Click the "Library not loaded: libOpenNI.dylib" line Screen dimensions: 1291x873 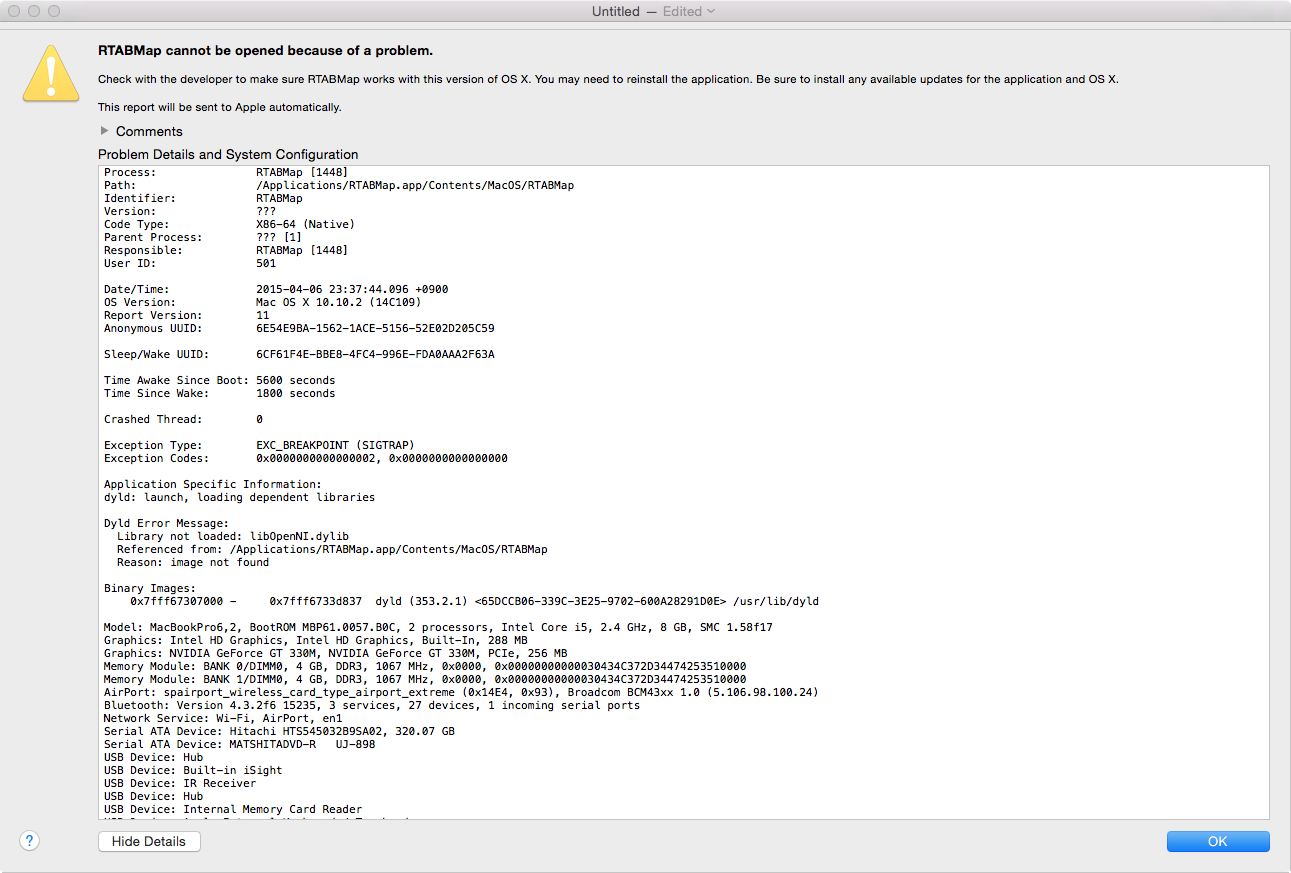(232, 536)
